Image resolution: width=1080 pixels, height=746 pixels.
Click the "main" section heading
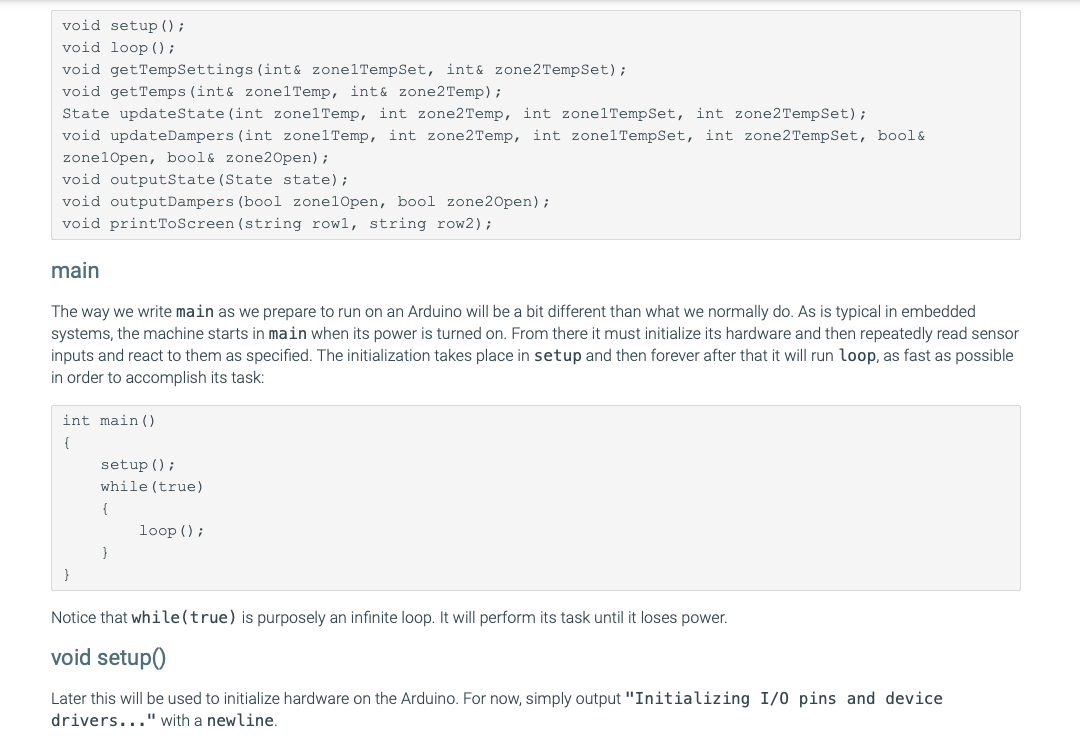[x=75, y=271]
